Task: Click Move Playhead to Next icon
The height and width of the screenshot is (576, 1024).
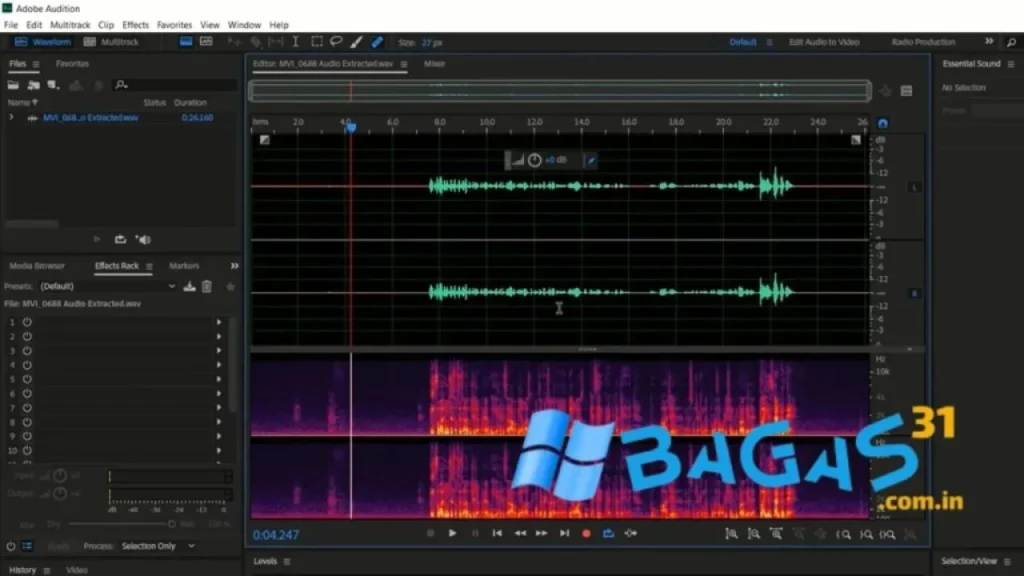Action: 564,534
